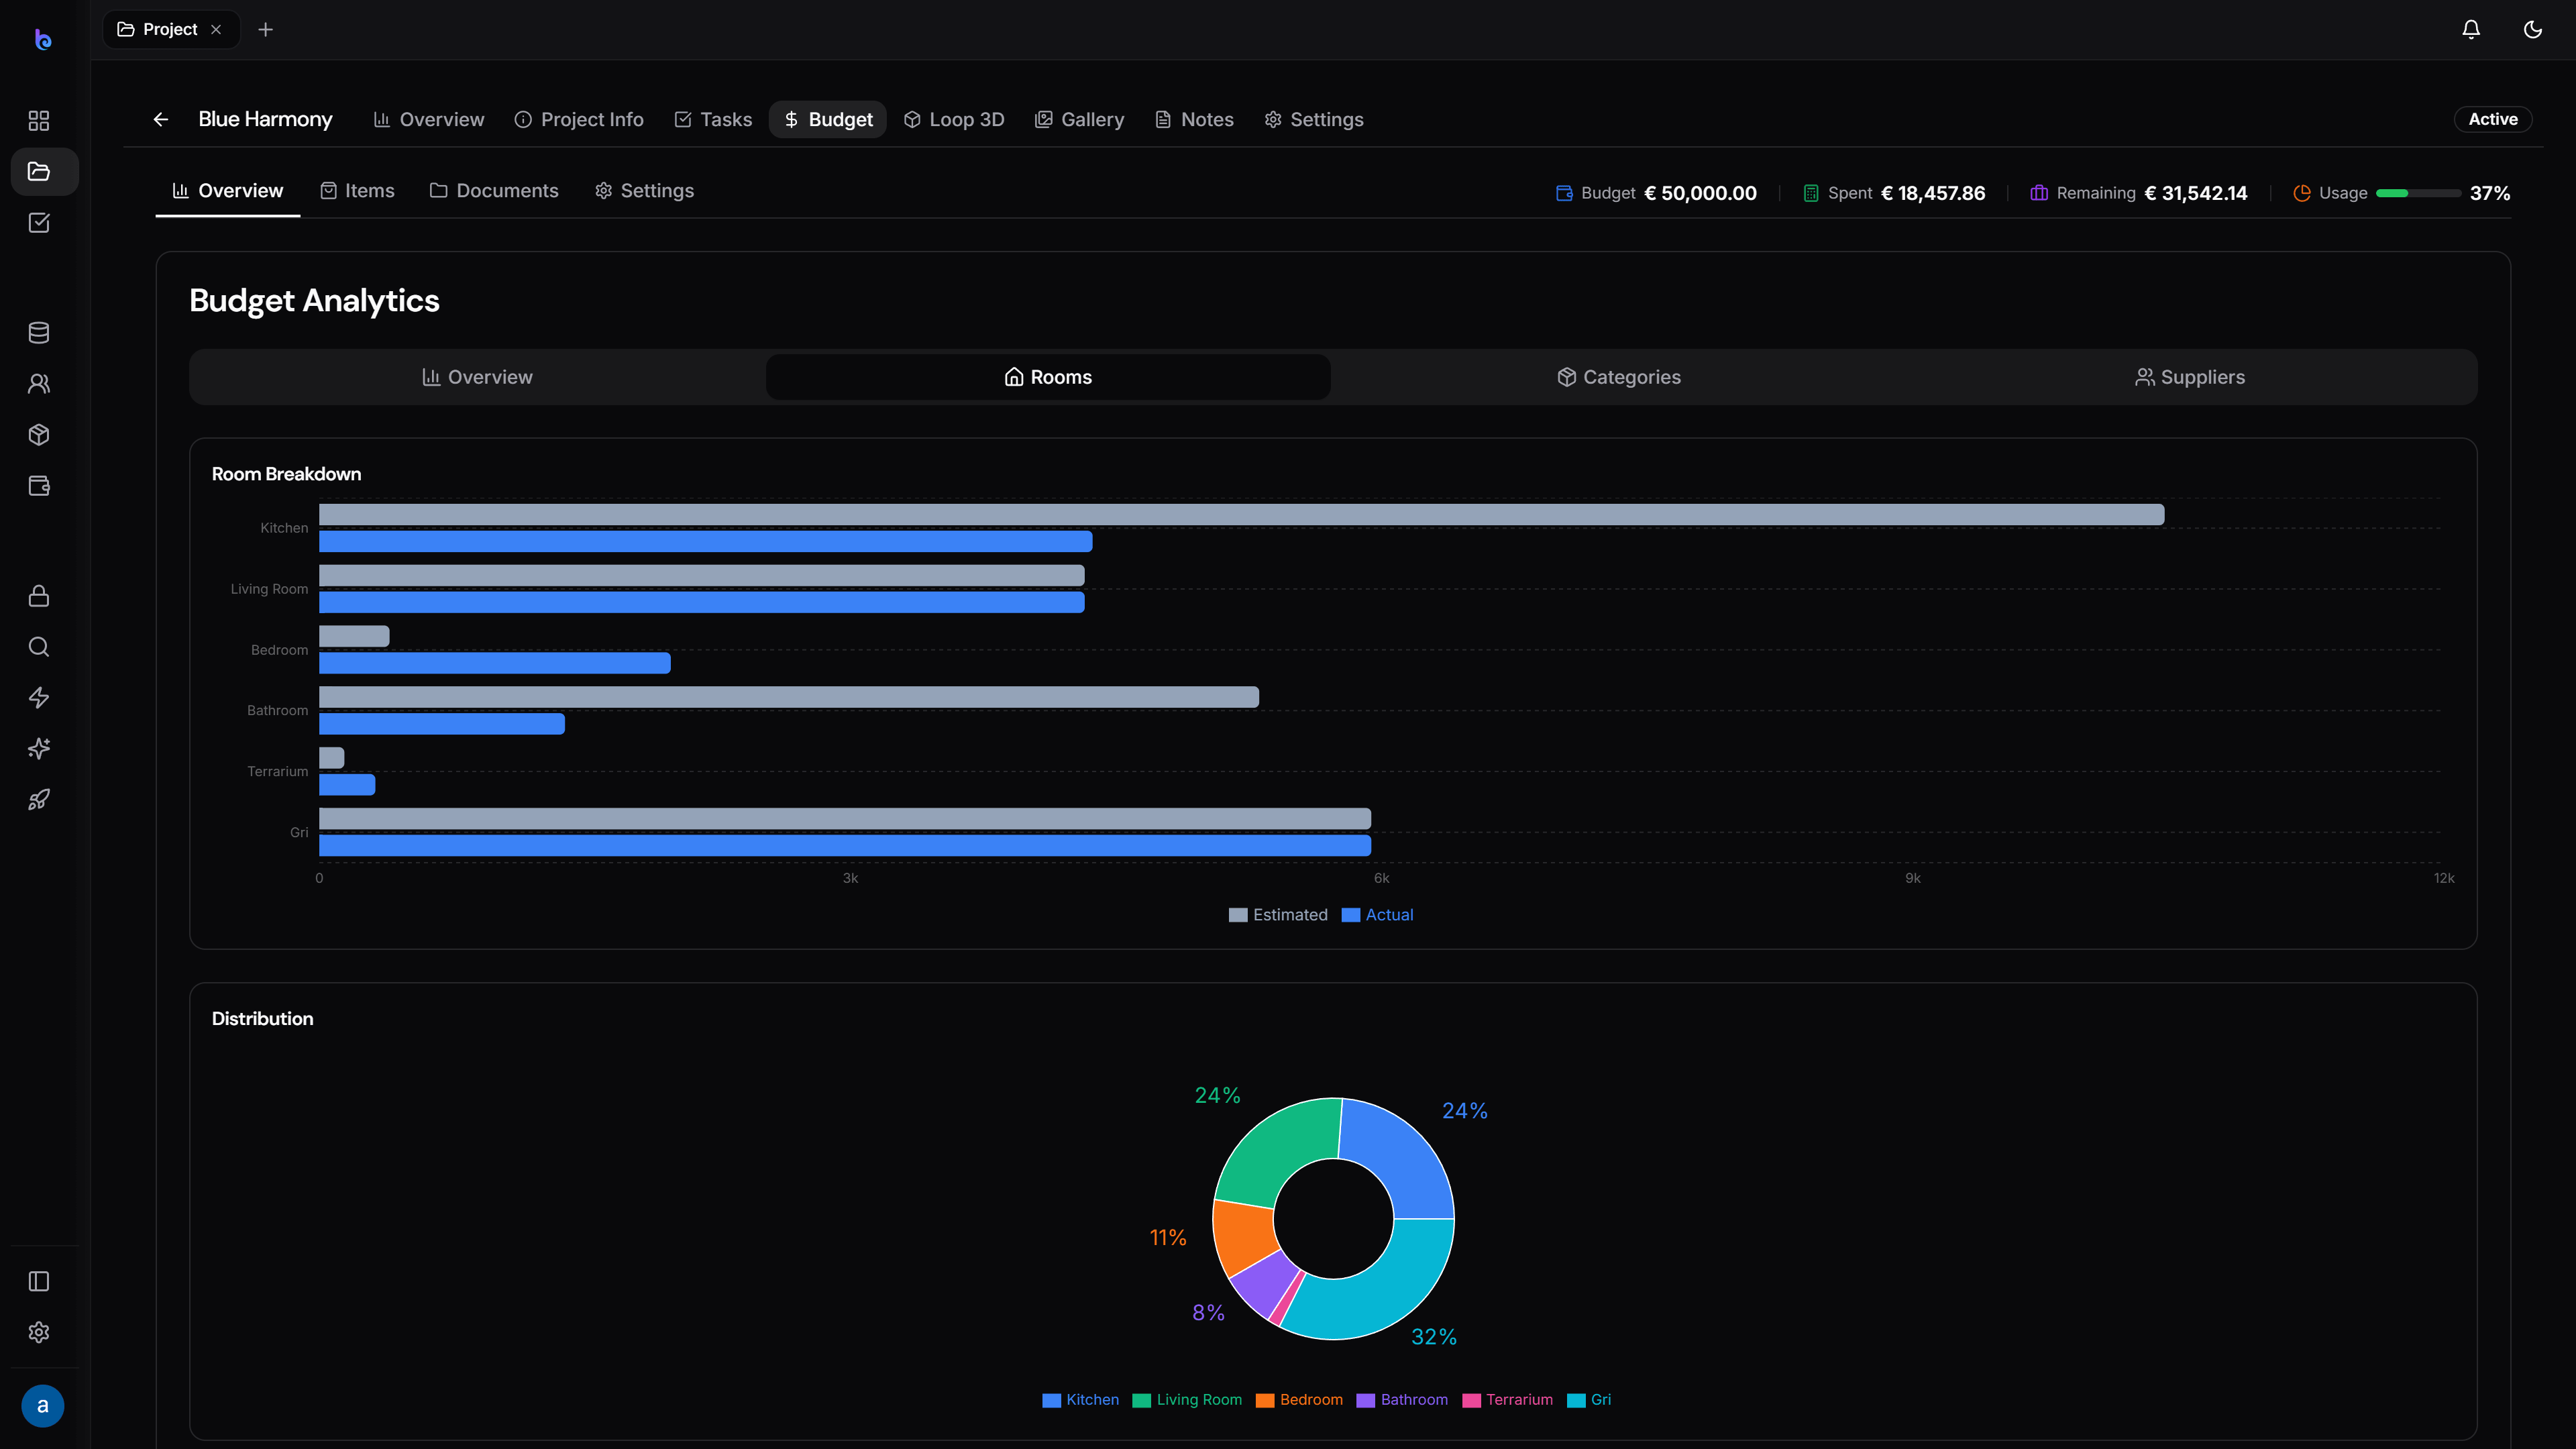Select the budget Overview sub-tab
This screenshot has width=2576, height=1449.
pos(228,190)
